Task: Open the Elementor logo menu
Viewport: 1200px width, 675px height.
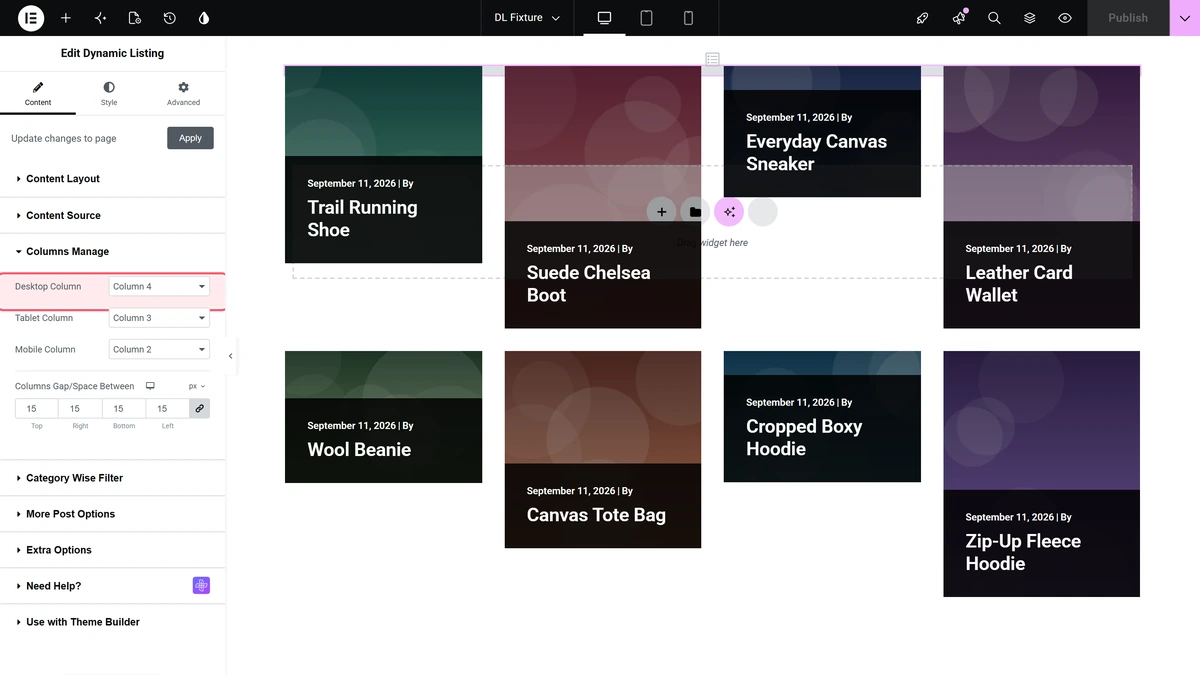Action: 31,18
